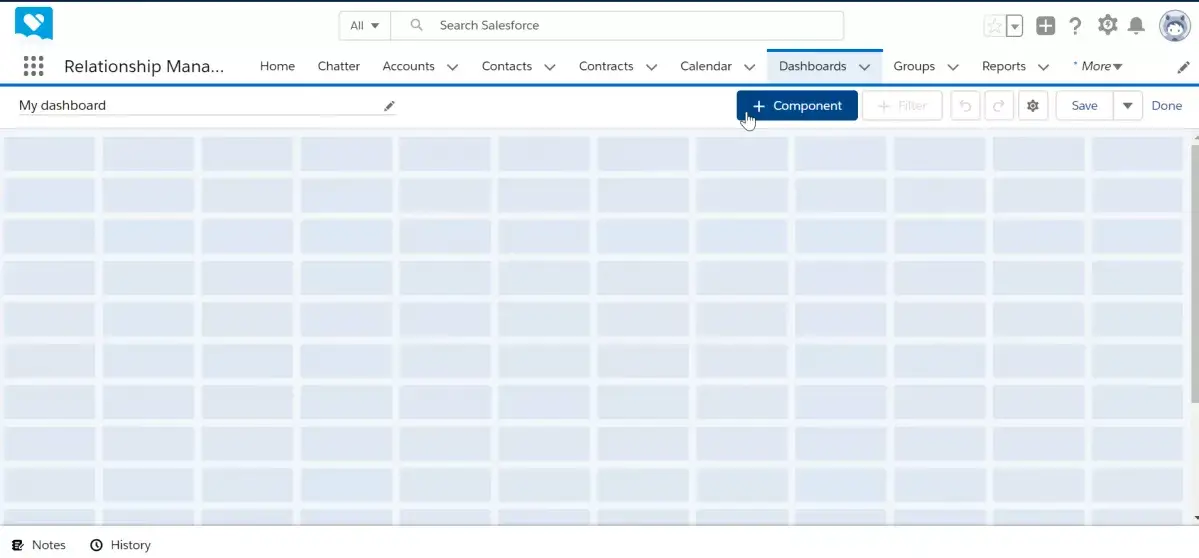This screenshot has height=558, width=1199.
Task: Add a new dashboard Component
Action: [797, 105]
